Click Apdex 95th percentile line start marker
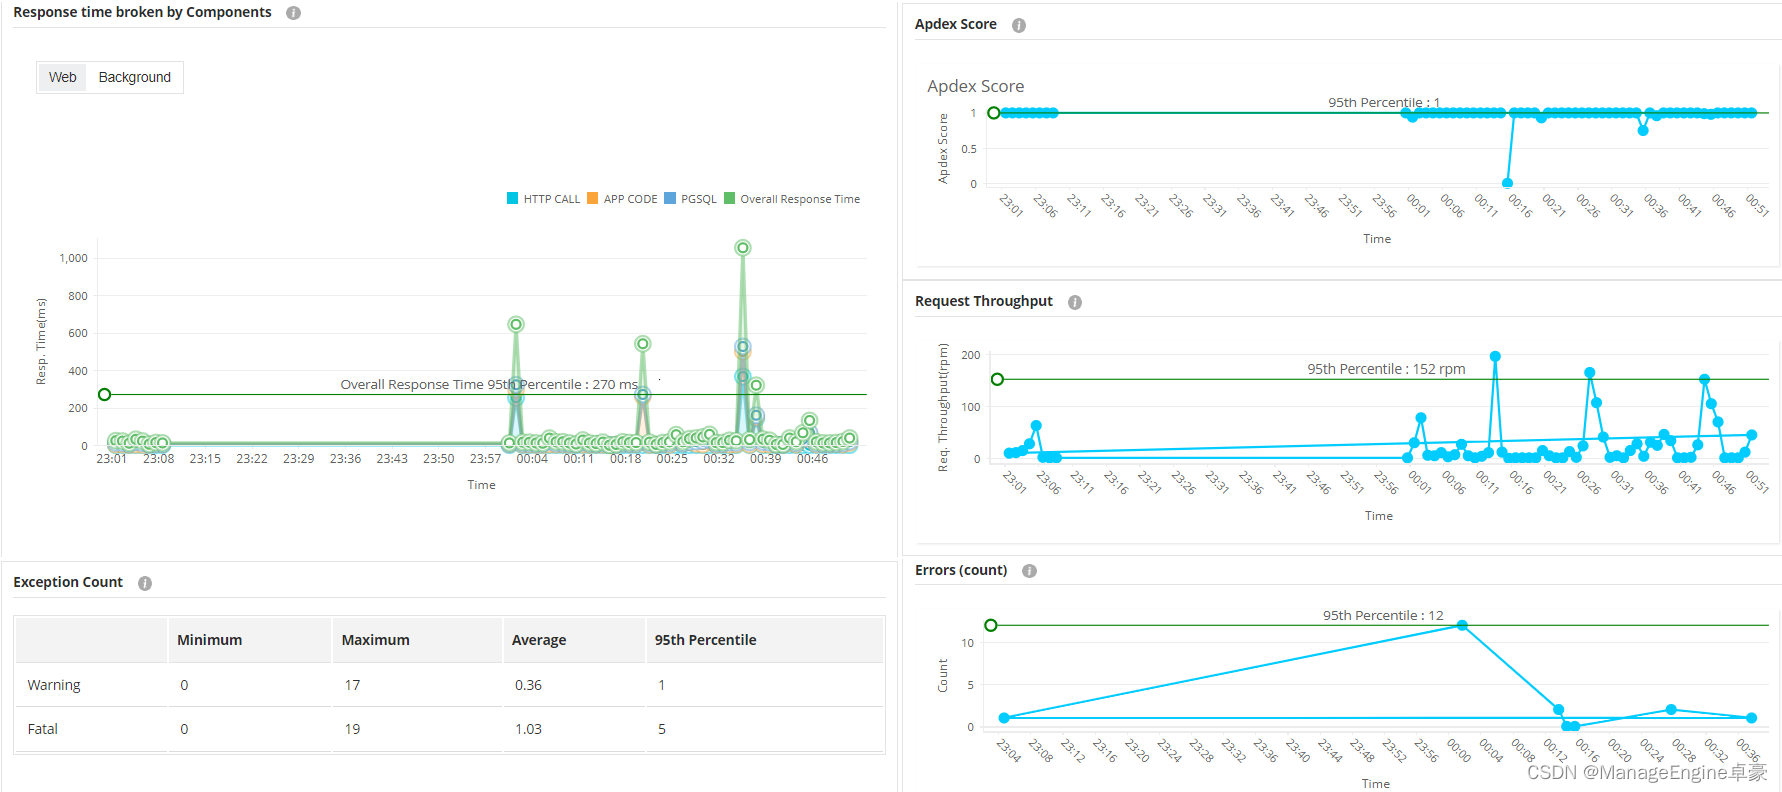1782x792 pixels. click(x=994, y=113)
